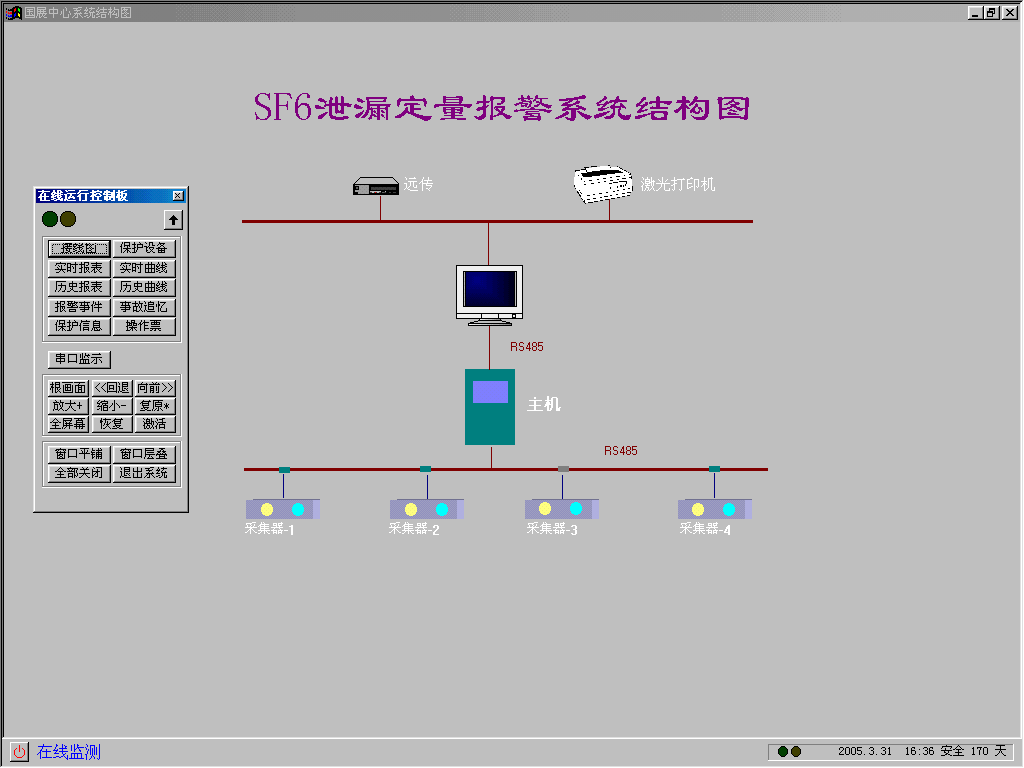Click the blue screen on the 主机 unit
Viewport: 1024px width, 768px height.
pyautogui.click(x=490, y=392)
